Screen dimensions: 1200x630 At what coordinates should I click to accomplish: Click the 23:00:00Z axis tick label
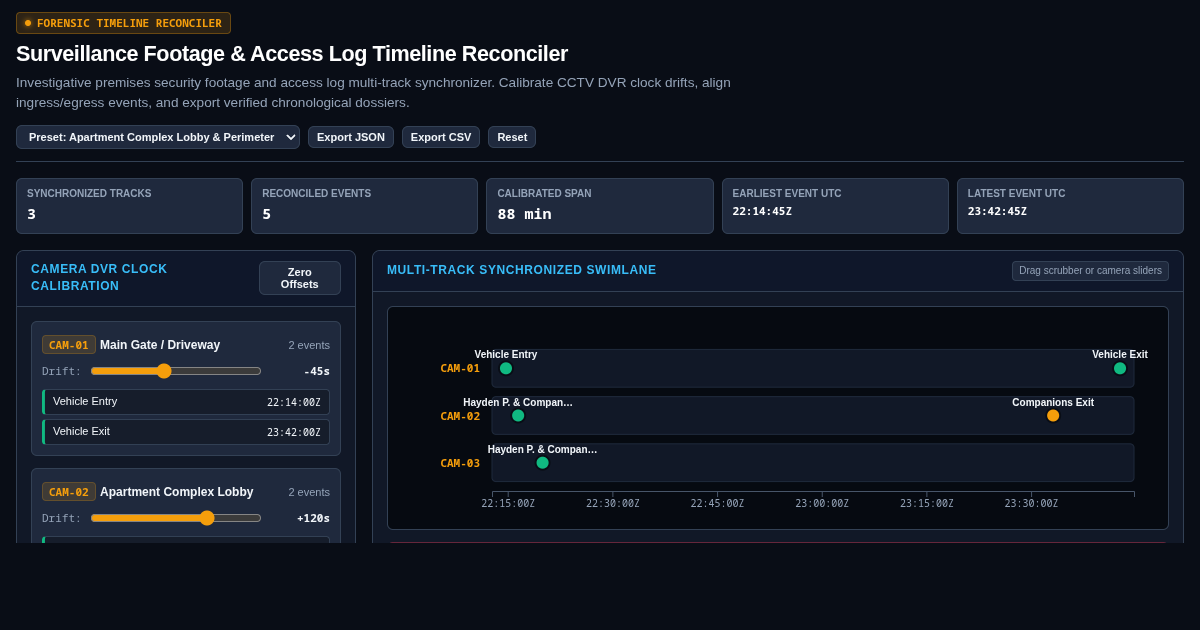pyautogui.click(x=822, y=504)
